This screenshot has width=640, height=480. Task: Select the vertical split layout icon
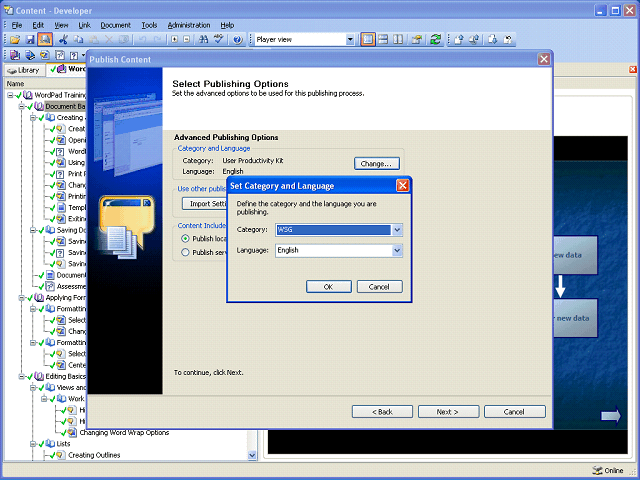[398, 39]
